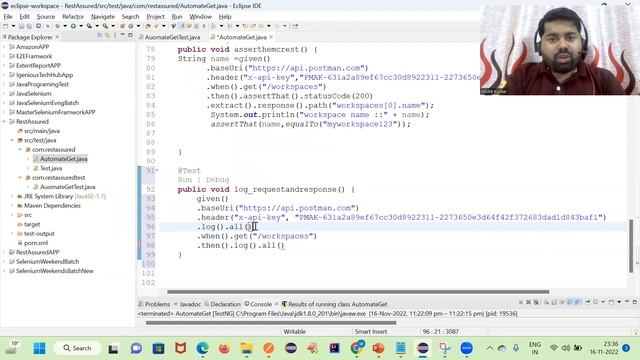The width and height of the screenshot is (640, 360).
Task: Open the Source menu
Action: click(46, 17)
